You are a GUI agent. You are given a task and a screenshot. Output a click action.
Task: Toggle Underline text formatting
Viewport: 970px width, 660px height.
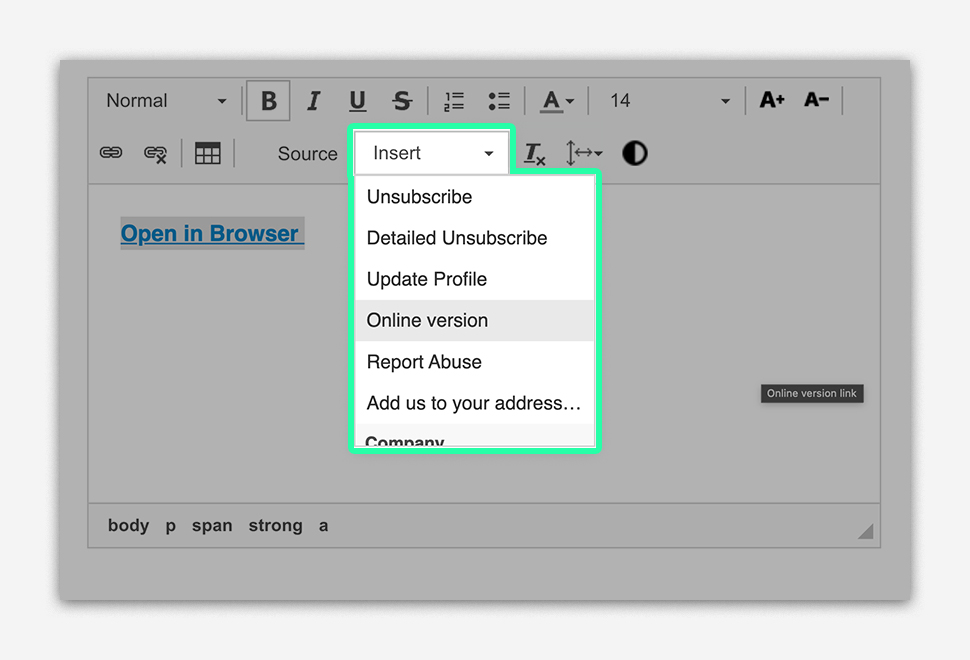tap(357, 101)
